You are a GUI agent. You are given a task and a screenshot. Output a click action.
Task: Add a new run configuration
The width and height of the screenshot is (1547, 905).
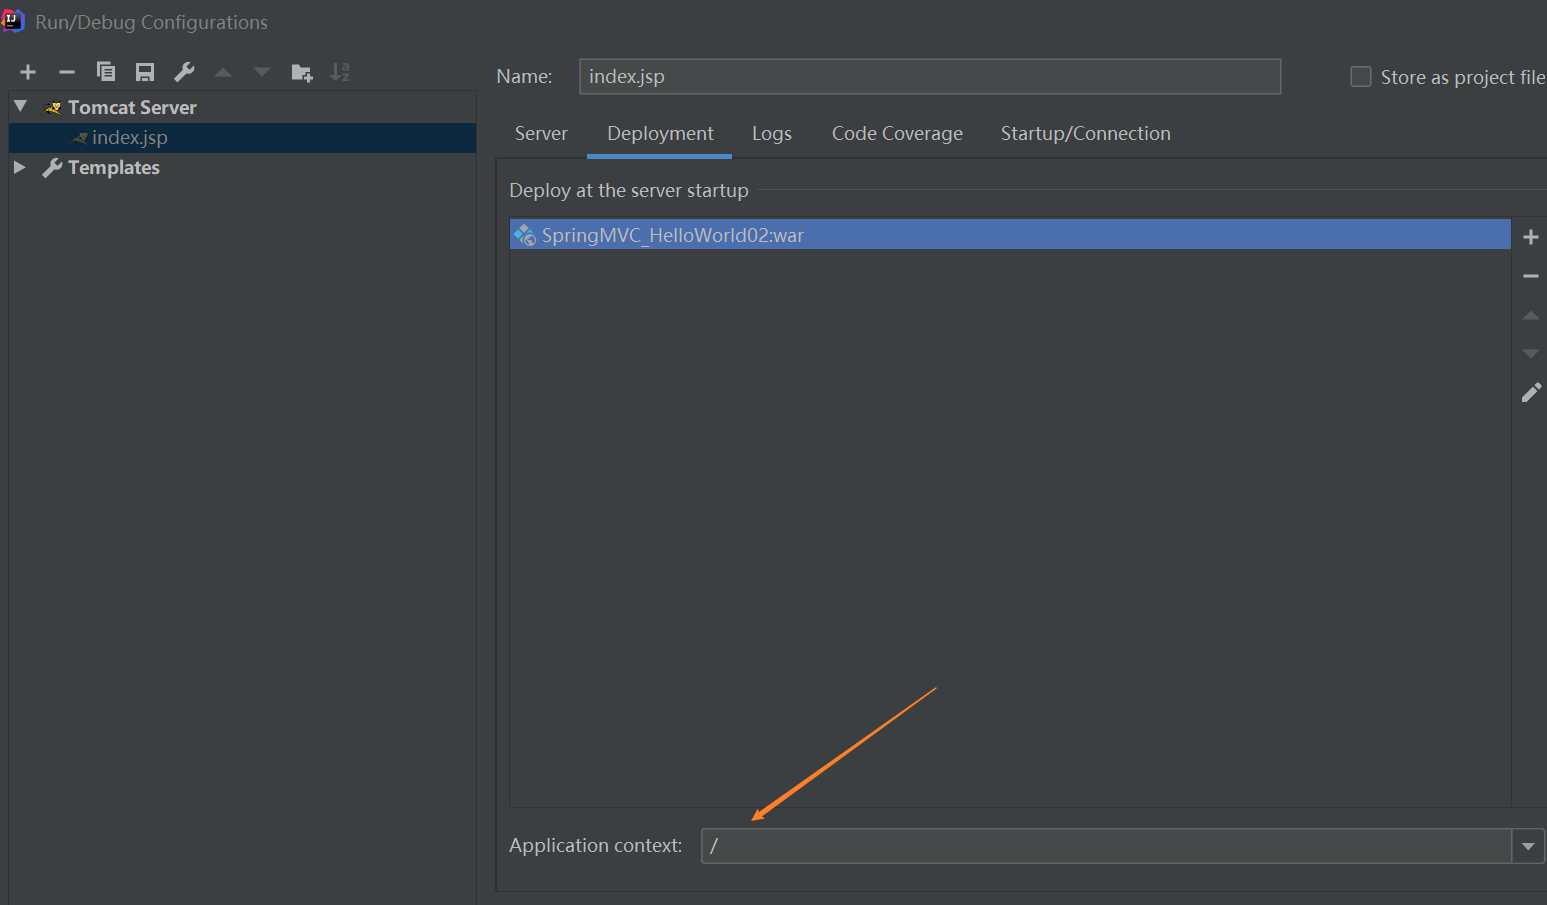[28, 72]
